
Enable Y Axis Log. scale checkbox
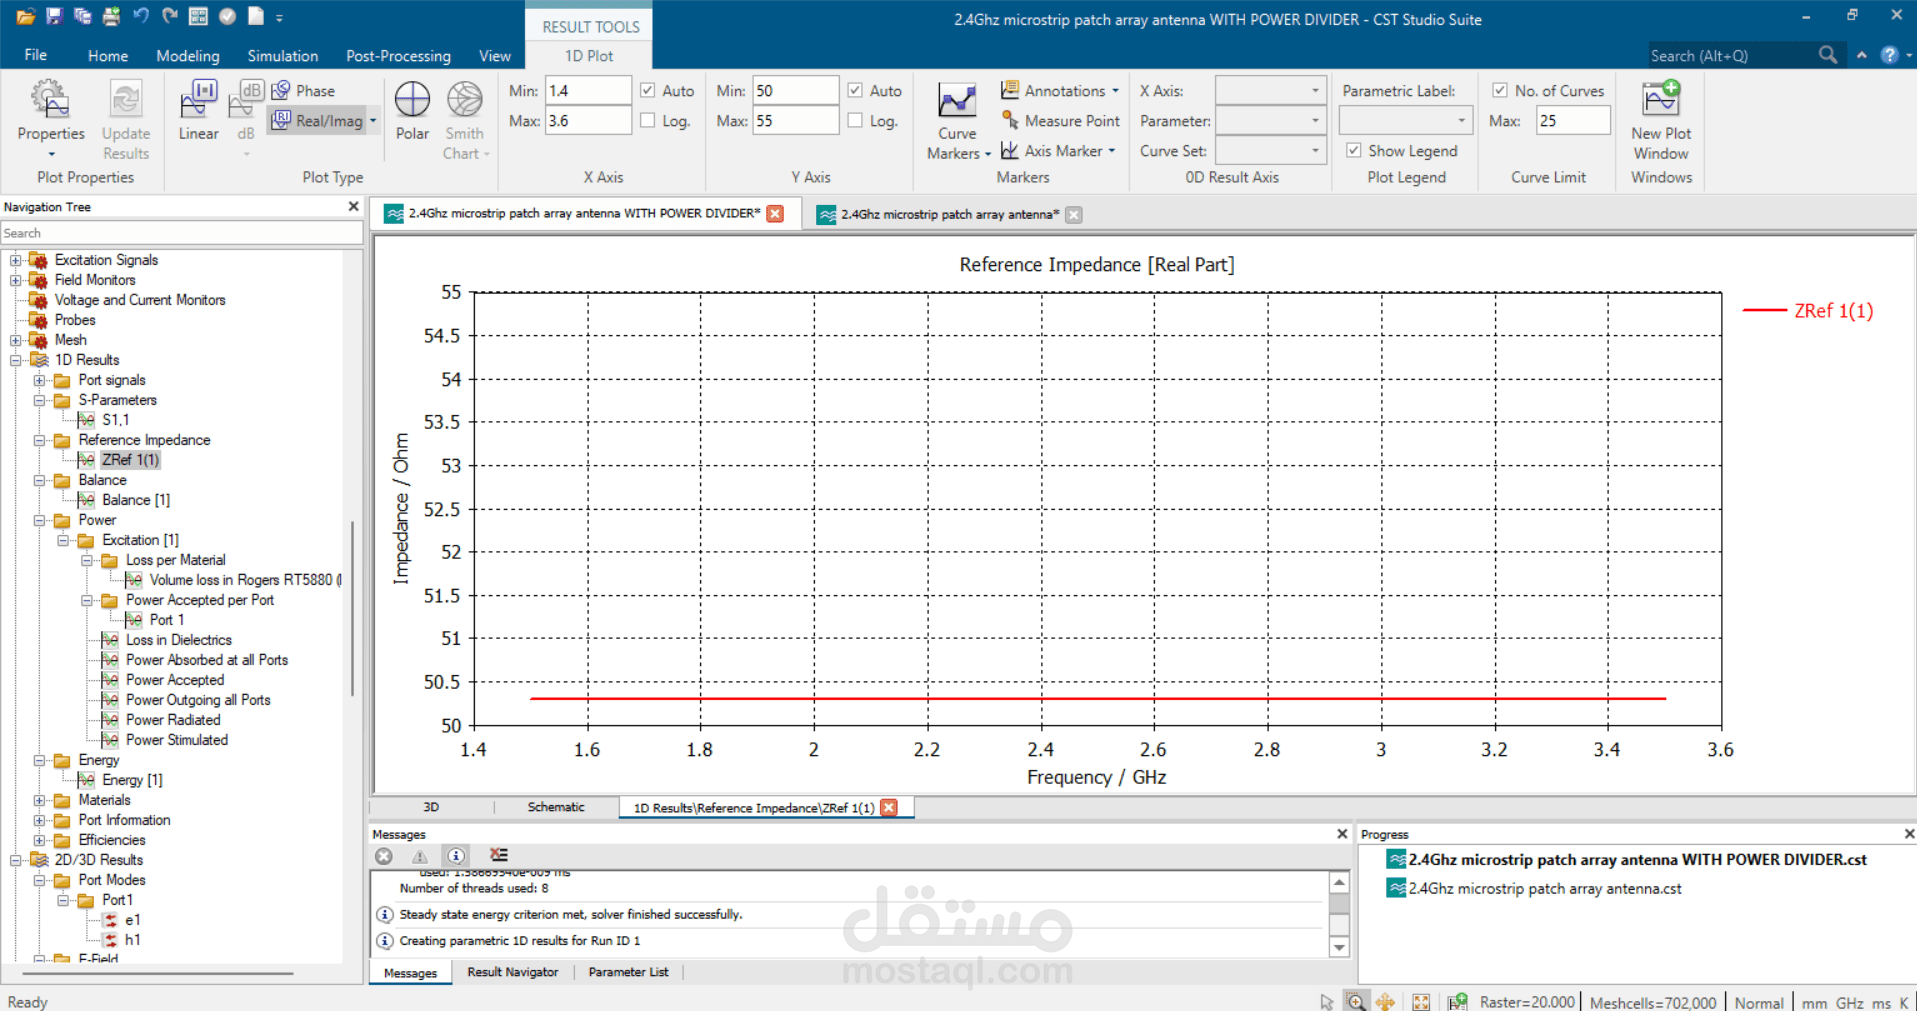pyautogui.click(x=855, y=120)
